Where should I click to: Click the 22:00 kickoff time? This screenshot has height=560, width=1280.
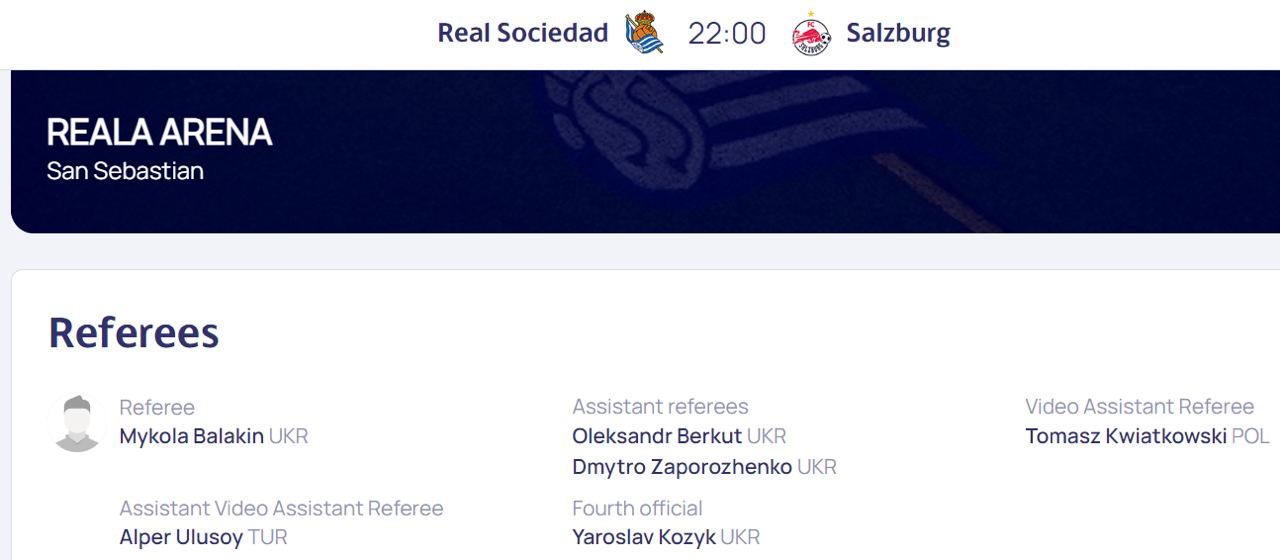(727, 34)
